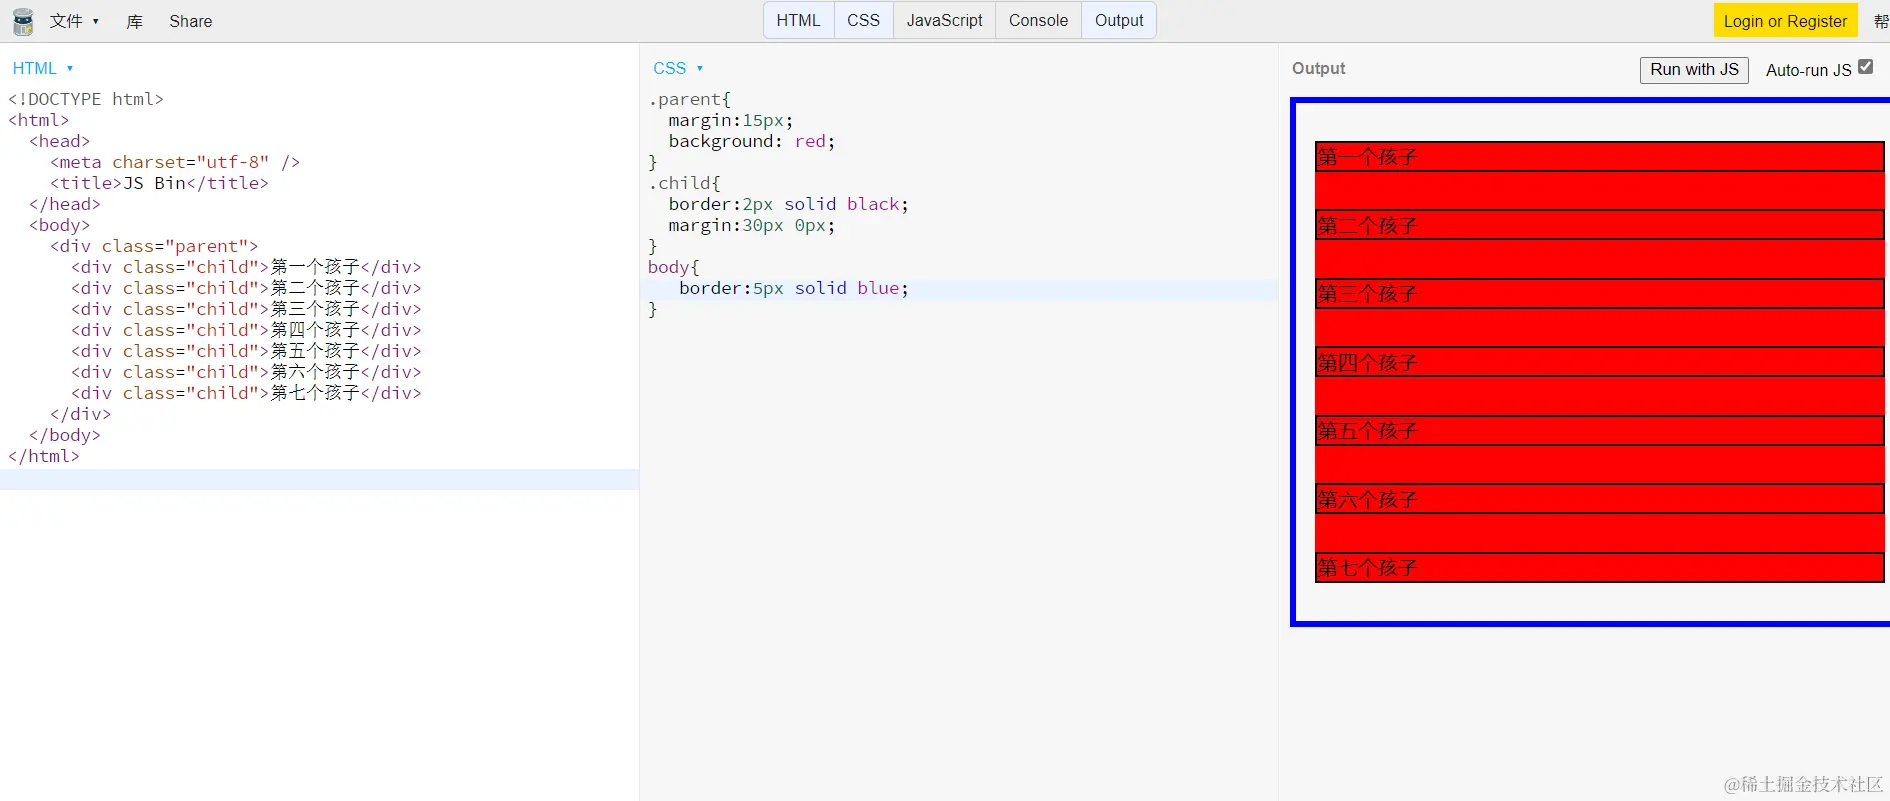Click the 第五个孩子 box in output
Screen dimensions: 1890x801
coord(1600,431)
